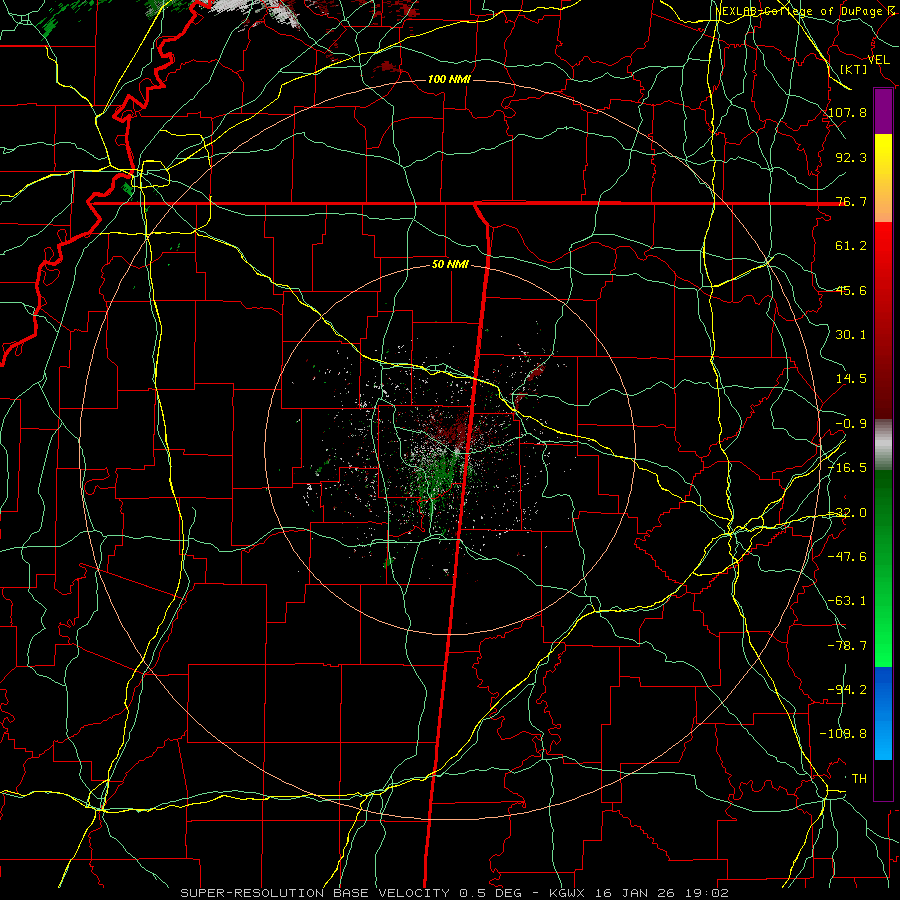Click the 30.1 legend value
This screenshot has height=900, width=900.
851,335
